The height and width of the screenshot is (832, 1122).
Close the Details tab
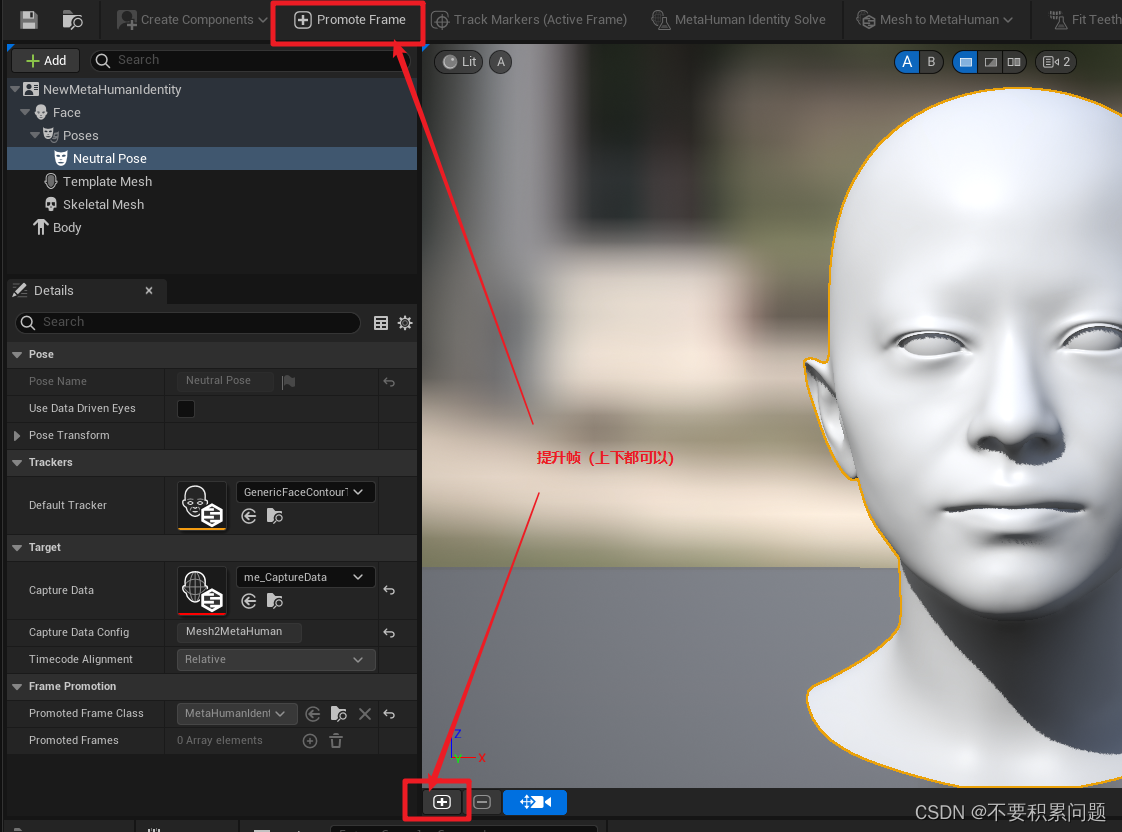149,290
